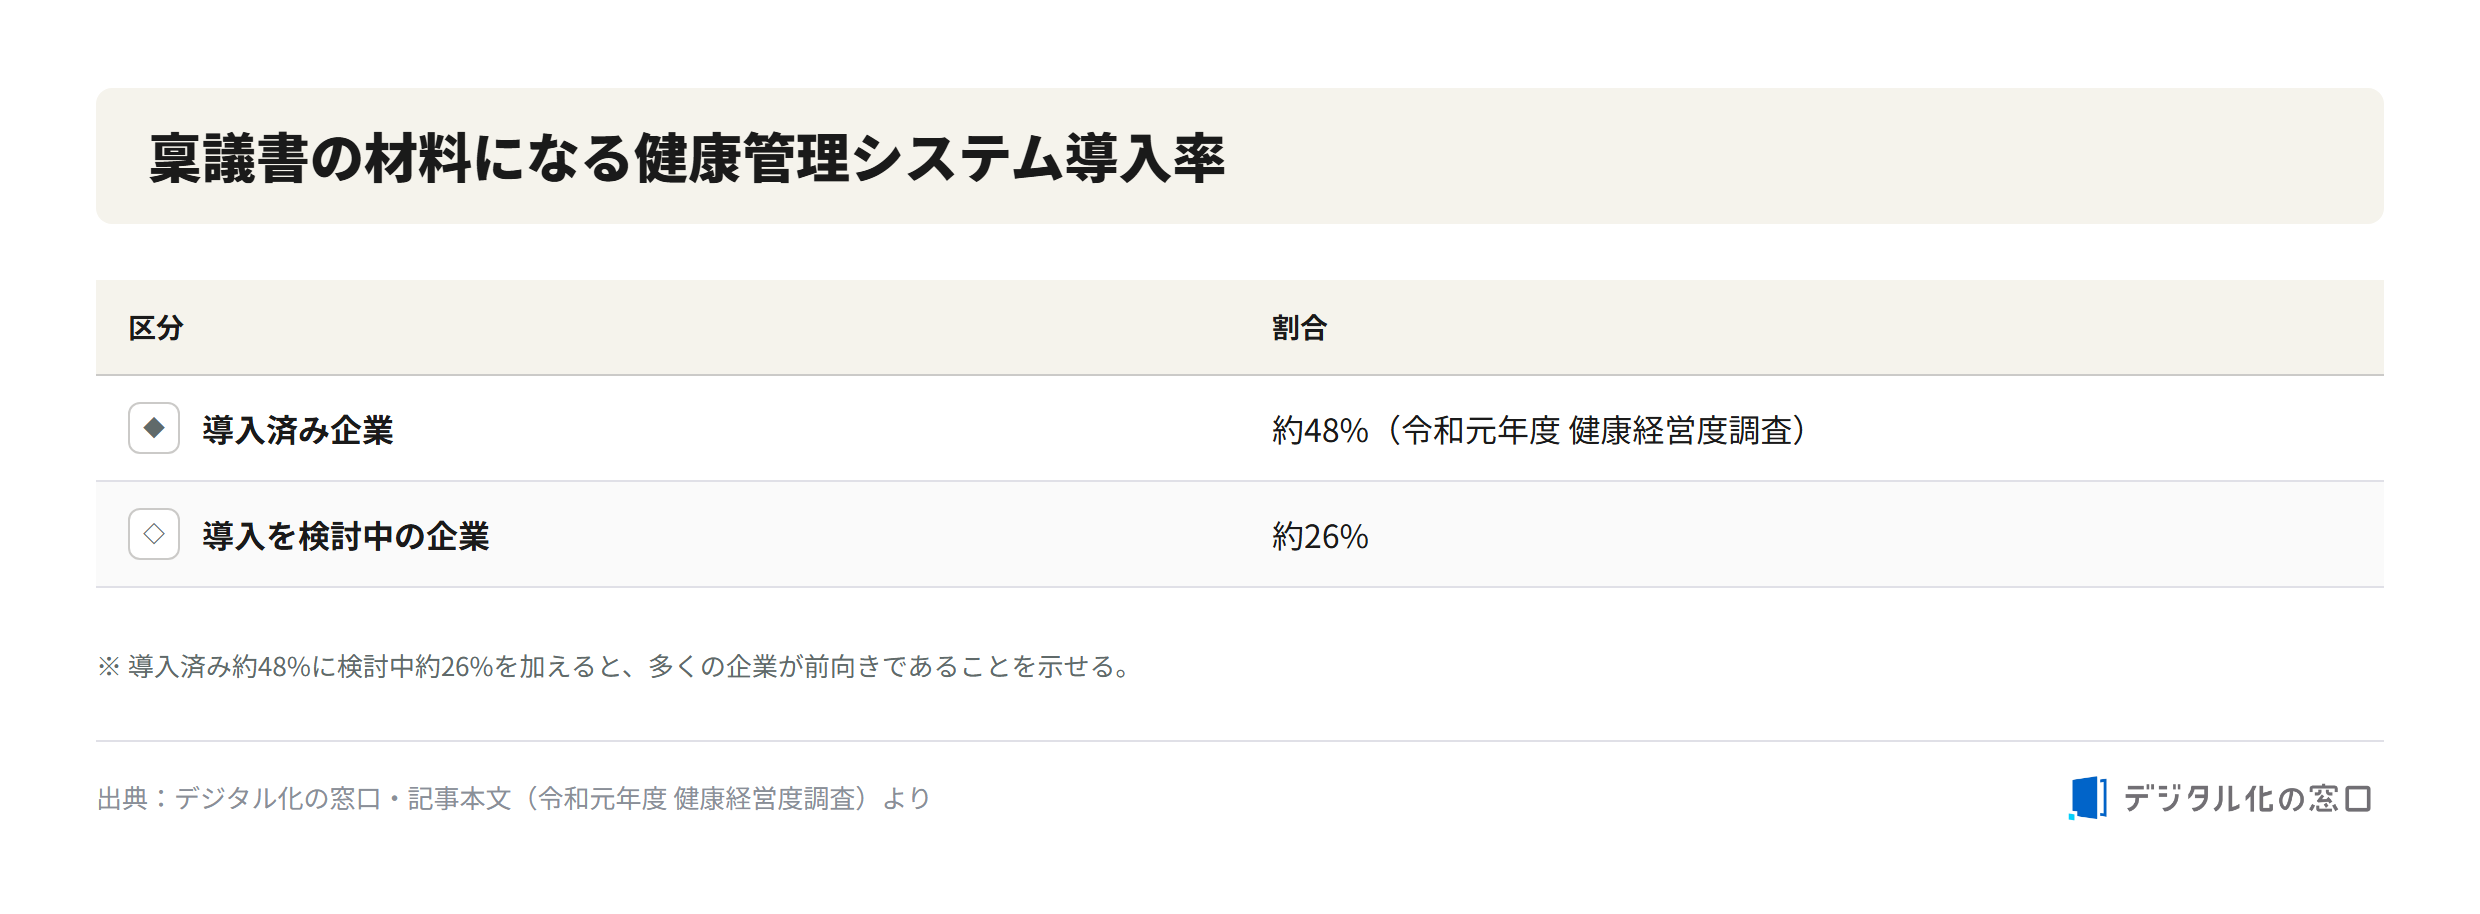Click デジタル化の窓口 in the source line
This screenshot has height=914, width=2480.
pos(279,798)
